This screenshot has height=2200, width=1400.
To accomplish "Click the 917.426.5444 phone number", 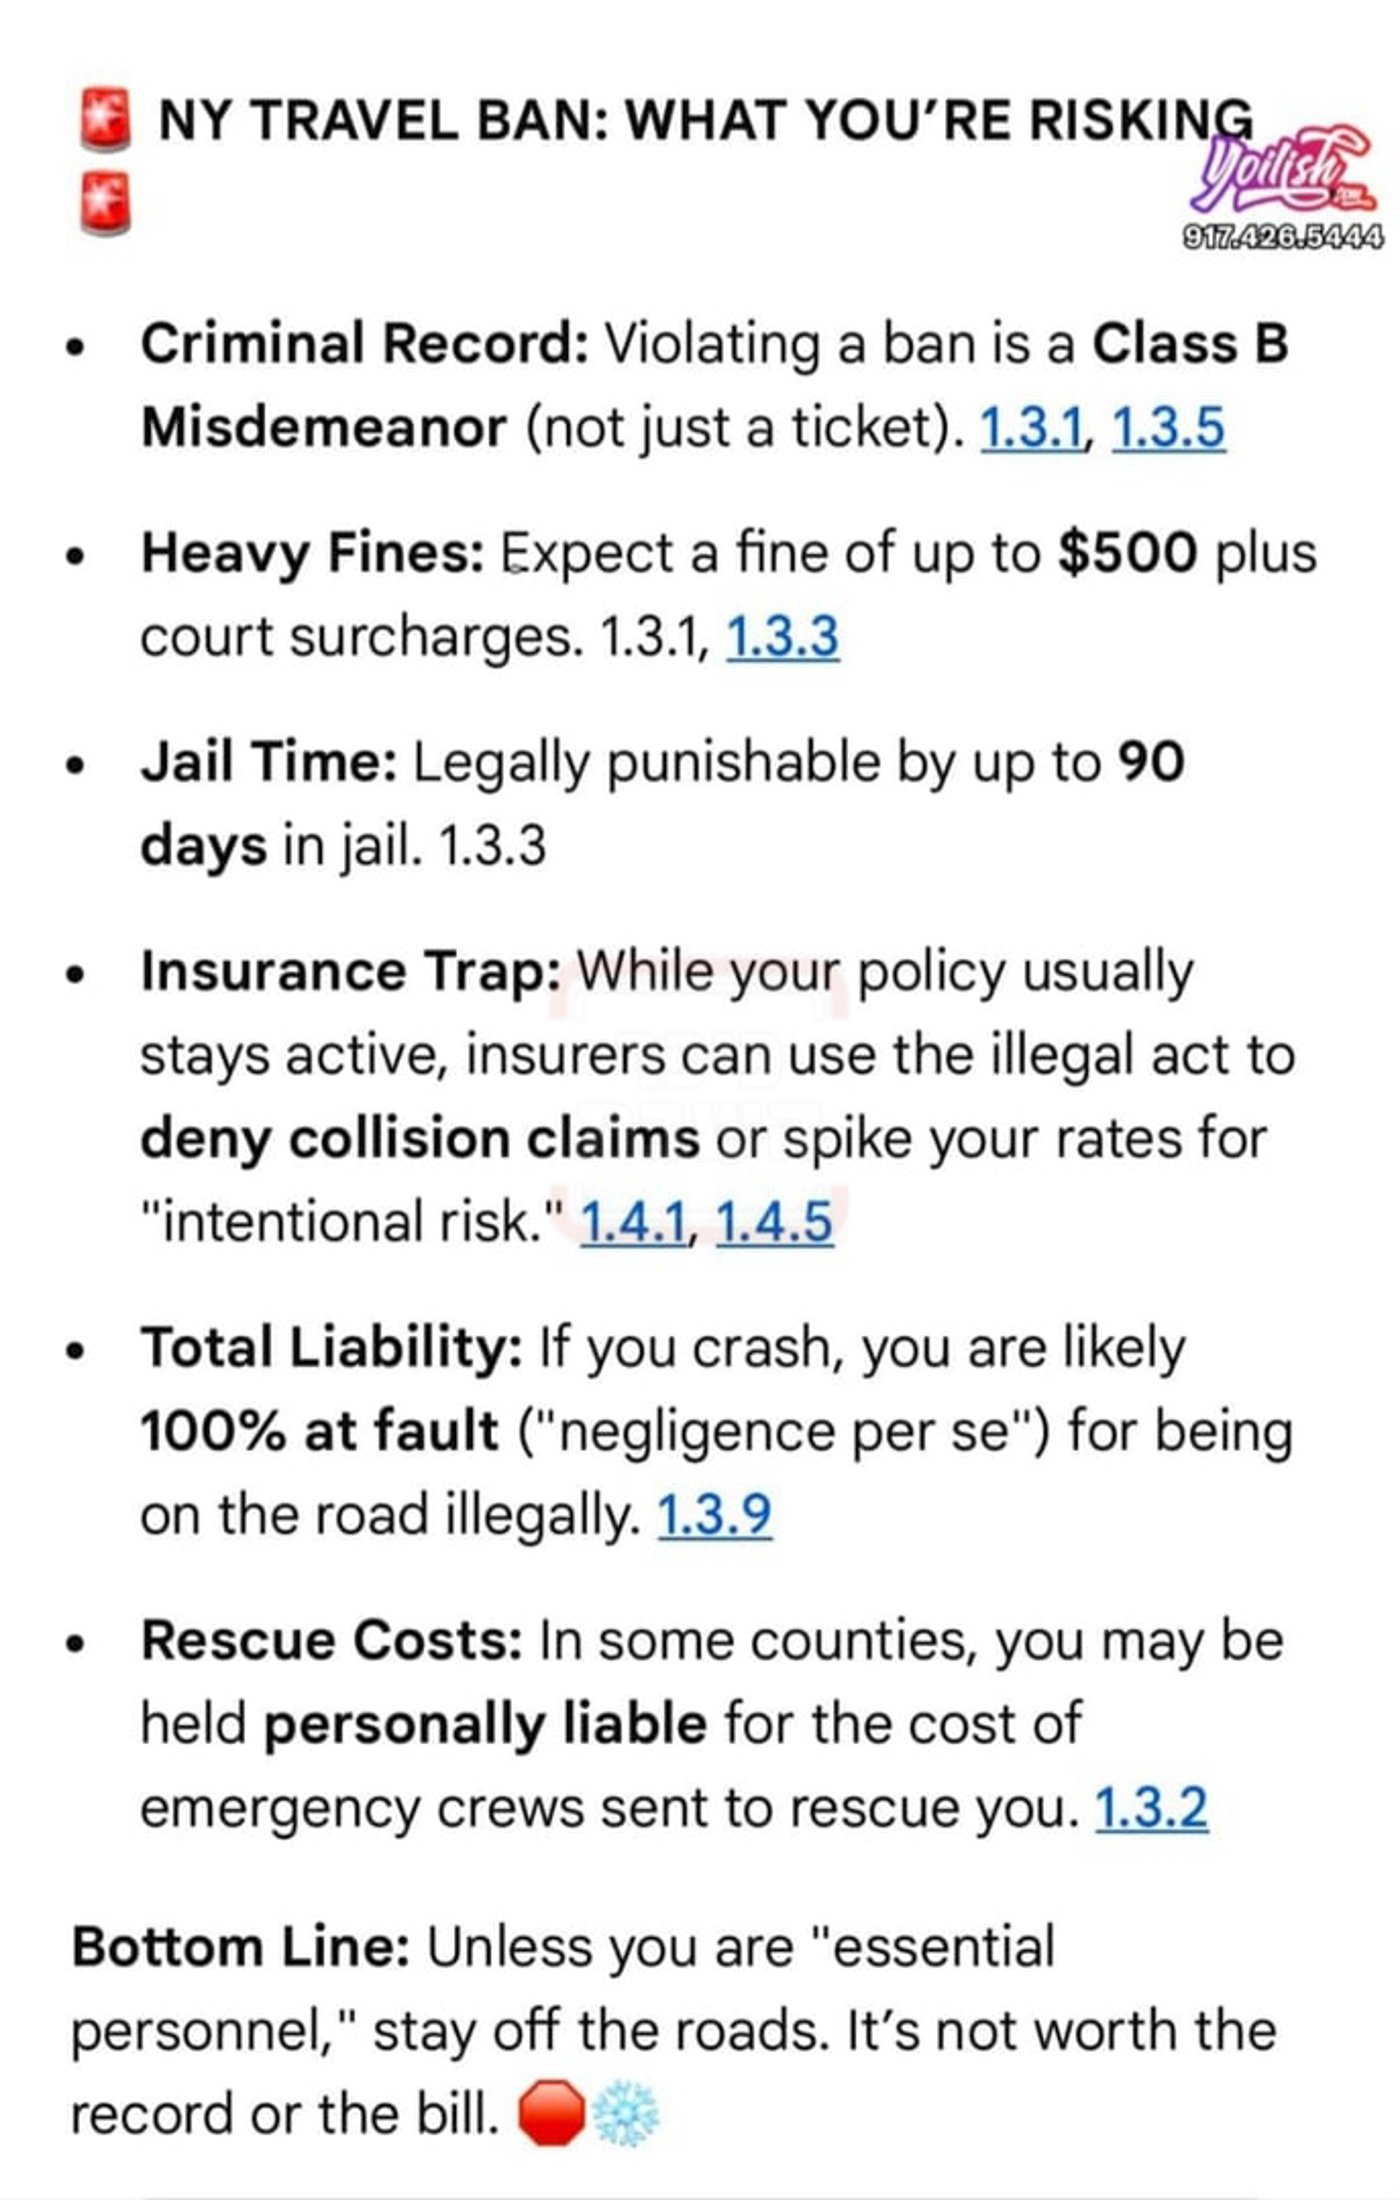I will click(1283, 237).
